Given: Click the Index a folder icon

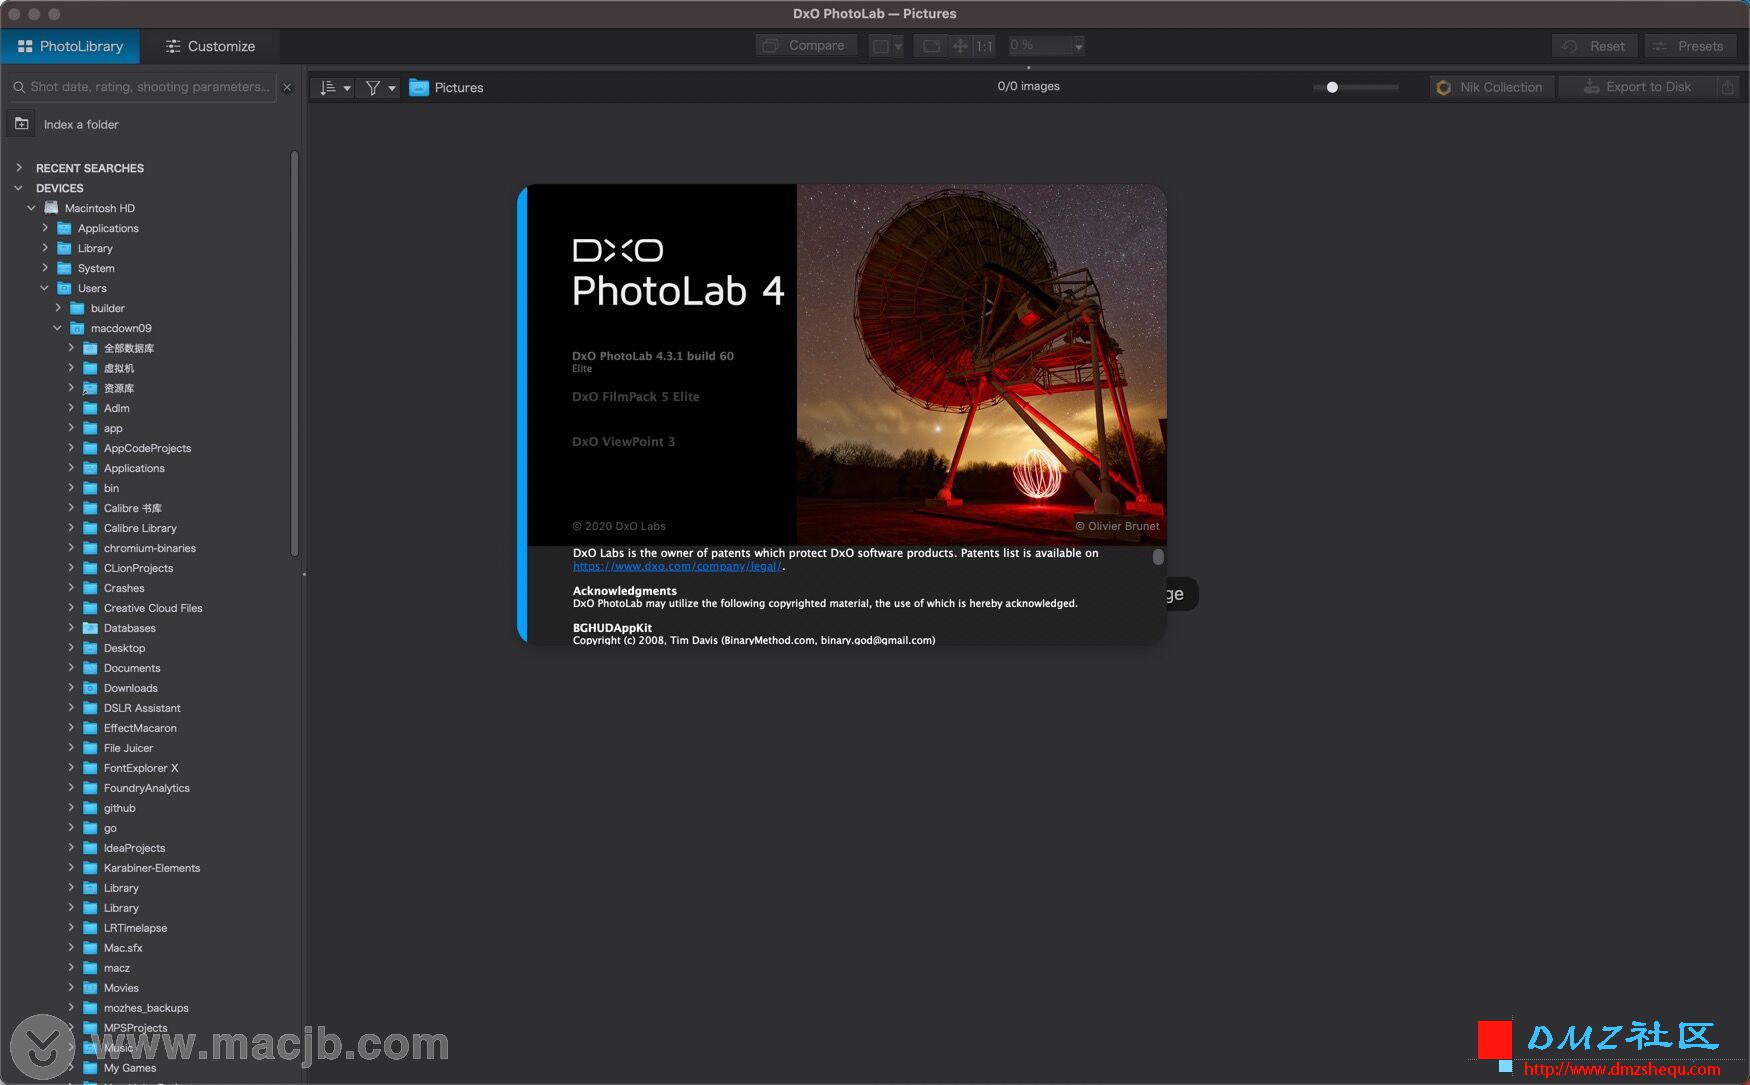Looking at the screenshot, I should (22, 124).
